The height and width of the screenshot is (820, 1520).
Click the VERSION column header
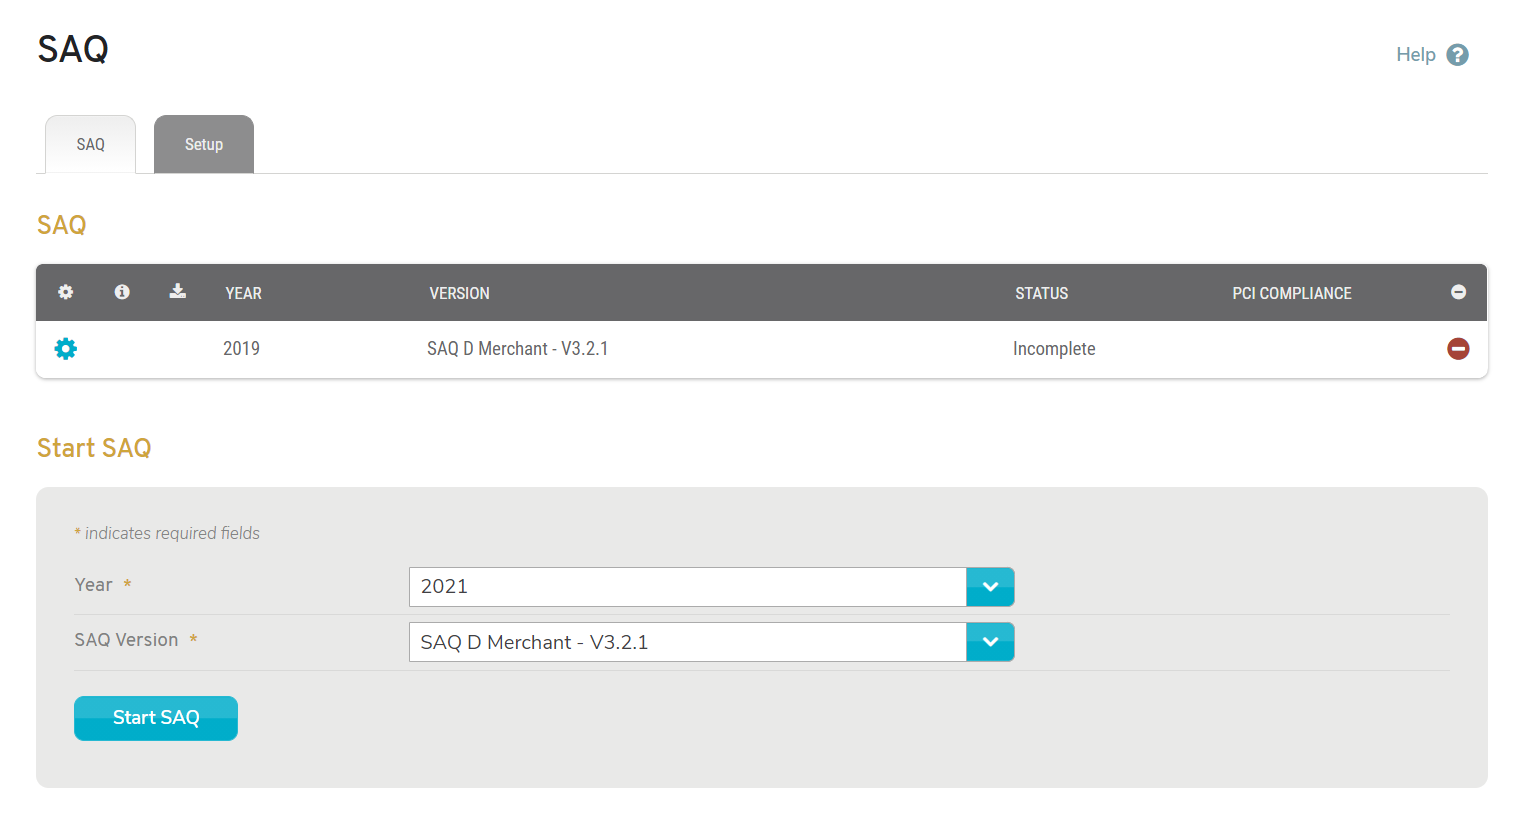[459, 293]
